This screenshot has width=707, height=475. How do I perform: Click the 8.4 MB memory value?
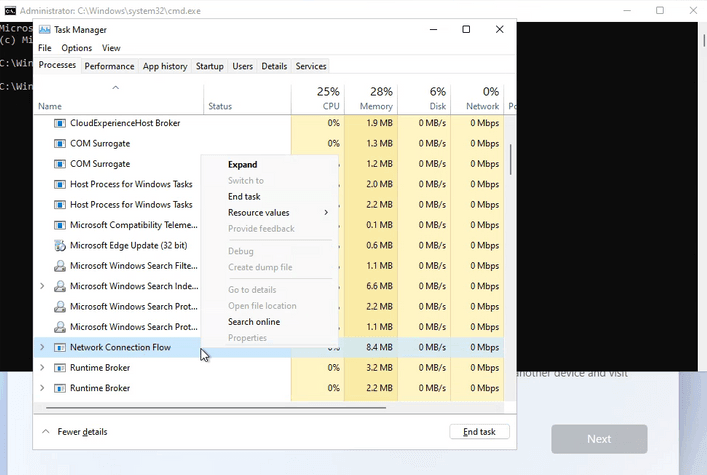pyautogui.click(x=379, y=347)
